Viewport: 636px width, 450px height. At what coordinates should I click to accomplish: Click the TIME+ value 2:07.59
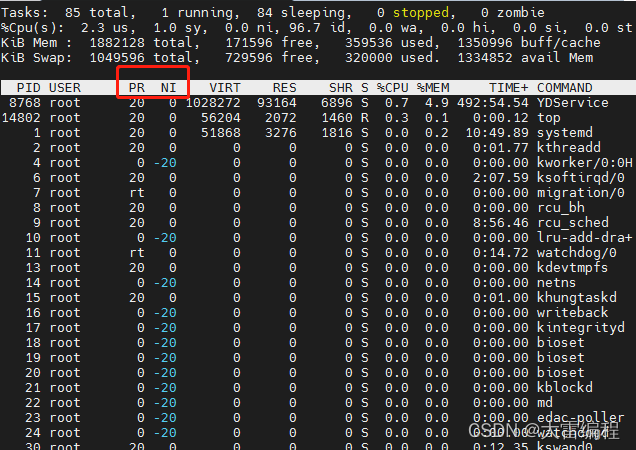(501, 178)
